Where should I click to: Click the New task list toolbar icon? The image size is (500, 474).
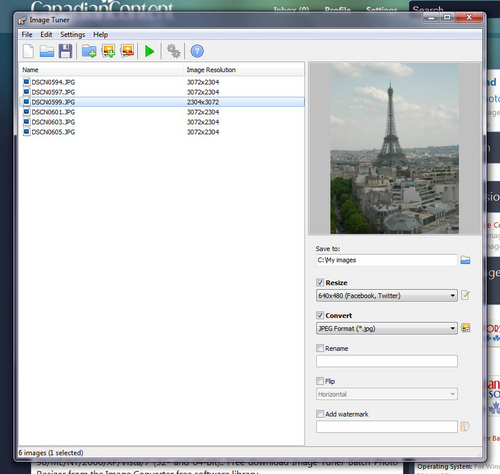[x=28, y=51]
